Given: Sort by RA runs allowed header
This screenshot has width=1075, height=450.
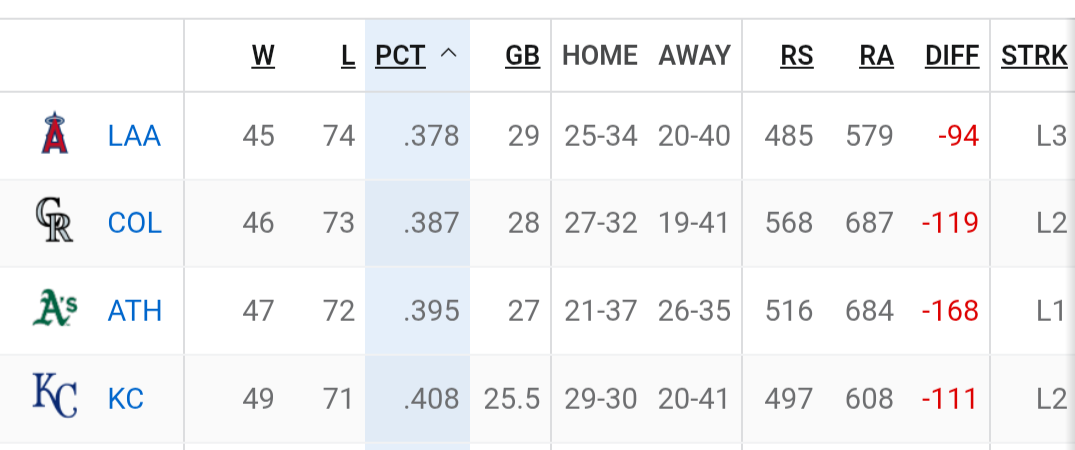Looking at the screenshot, I should click(877, 56).
